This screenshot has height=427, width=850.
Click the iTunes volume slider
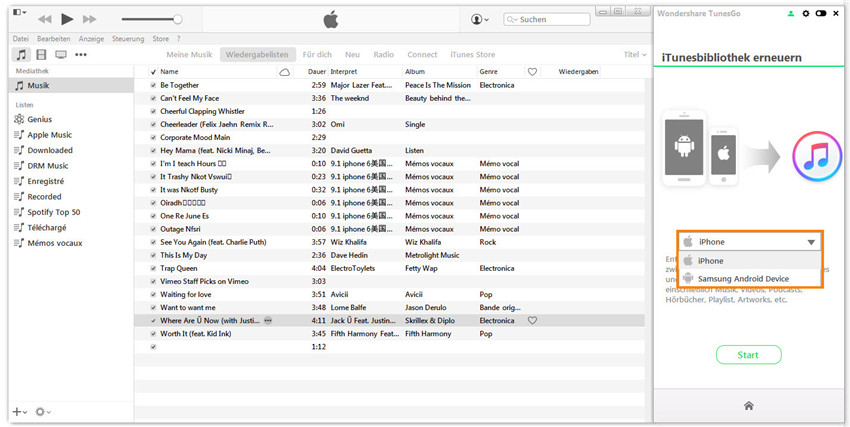tap(151, 20)
